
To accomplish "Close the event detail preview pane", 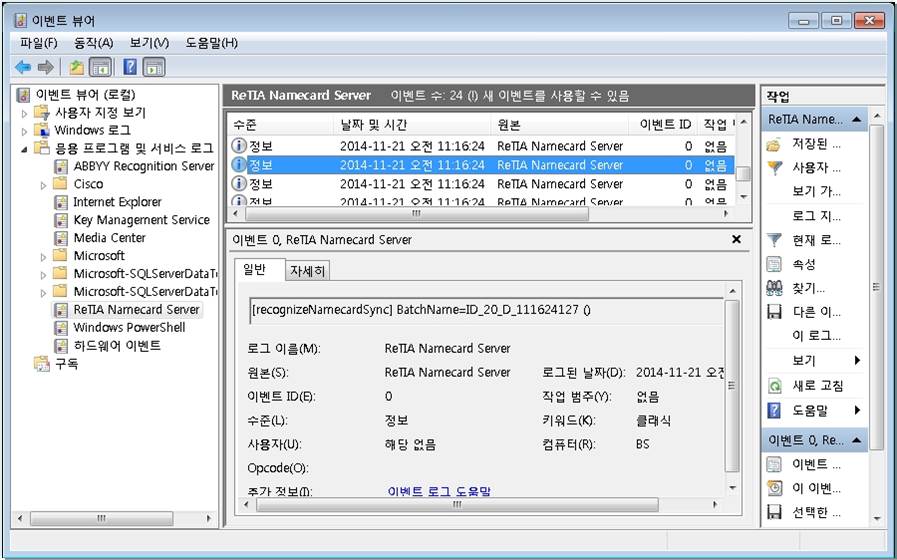I will [736, 240].
